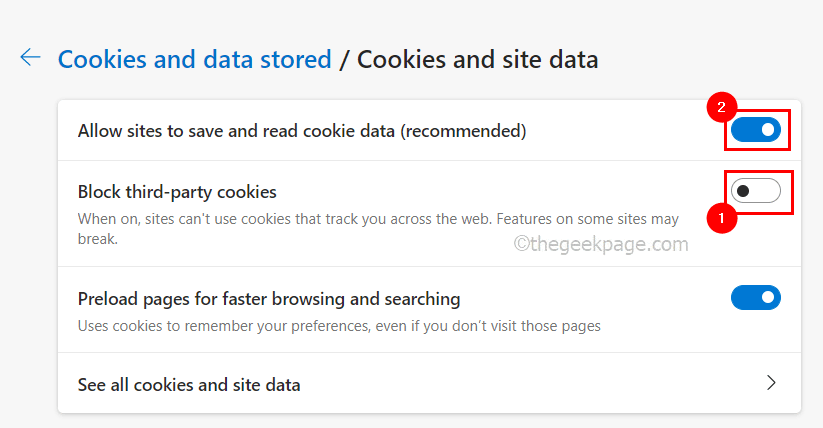Screen dimensions: 823x428
Task: Disable 'Allow sites to save and read cookie data'
Action: tap(755, 130)
